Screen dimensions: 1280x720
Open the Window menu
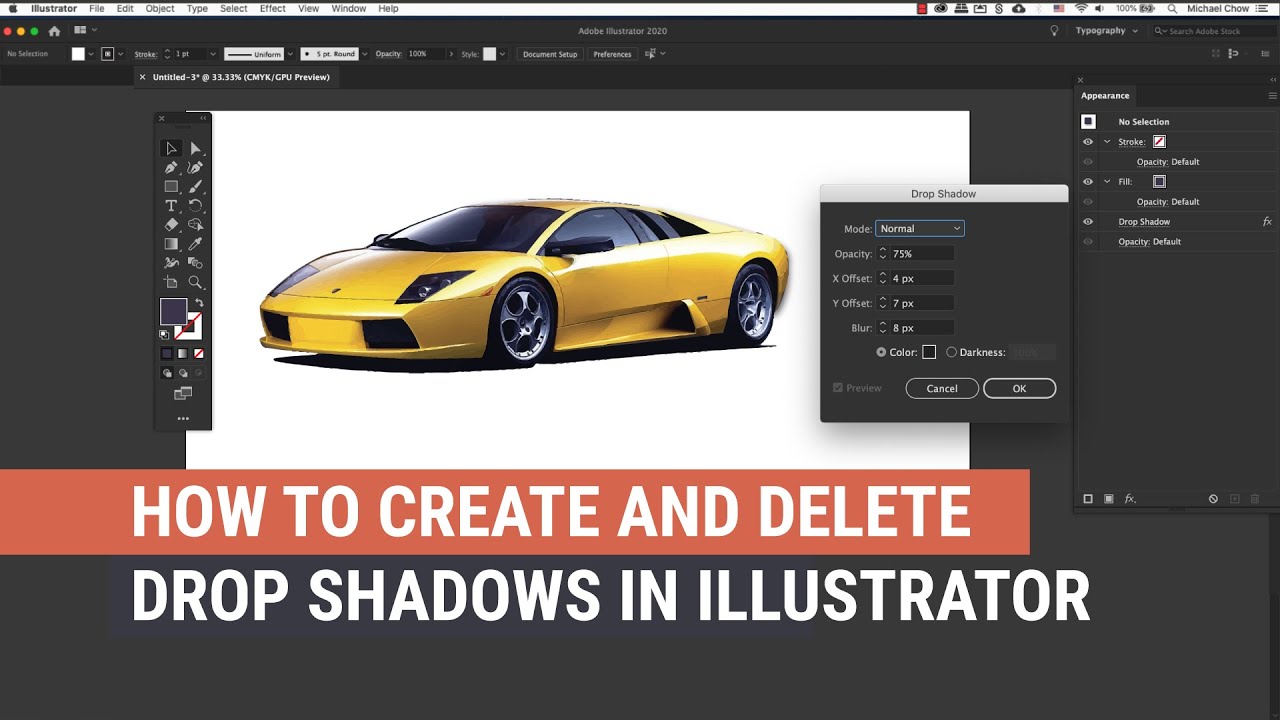coord(349,8)
